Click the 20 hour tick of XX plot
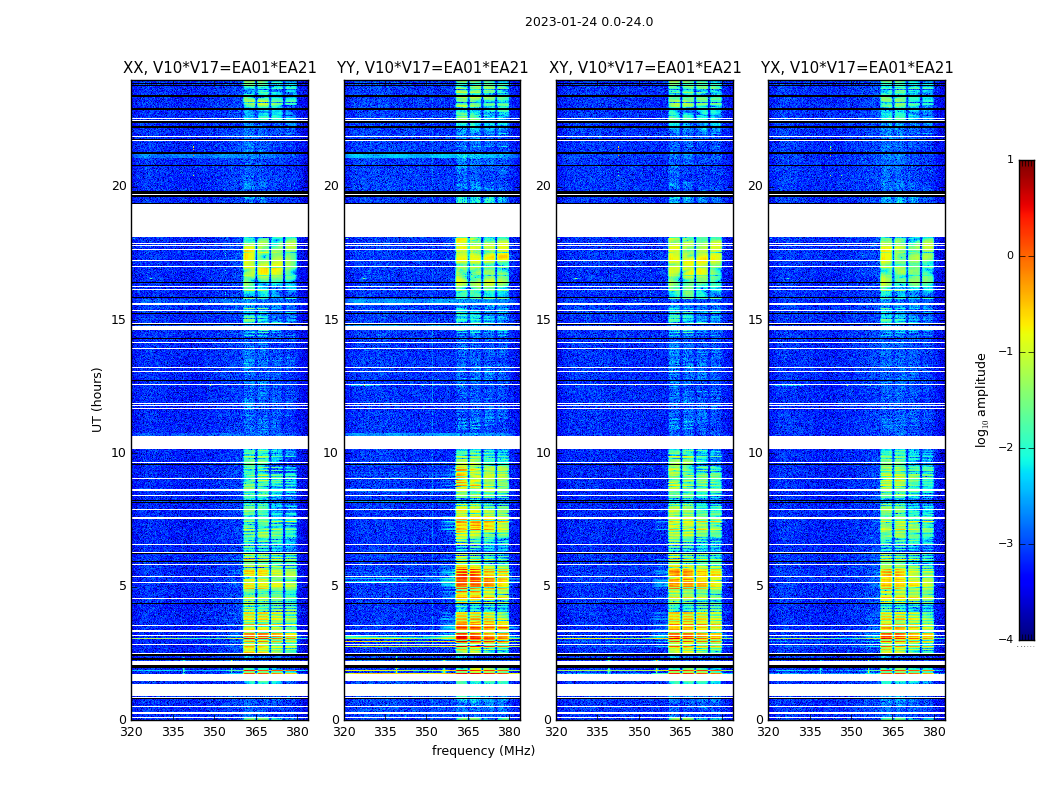1050x800 pixels. [119, 185]
